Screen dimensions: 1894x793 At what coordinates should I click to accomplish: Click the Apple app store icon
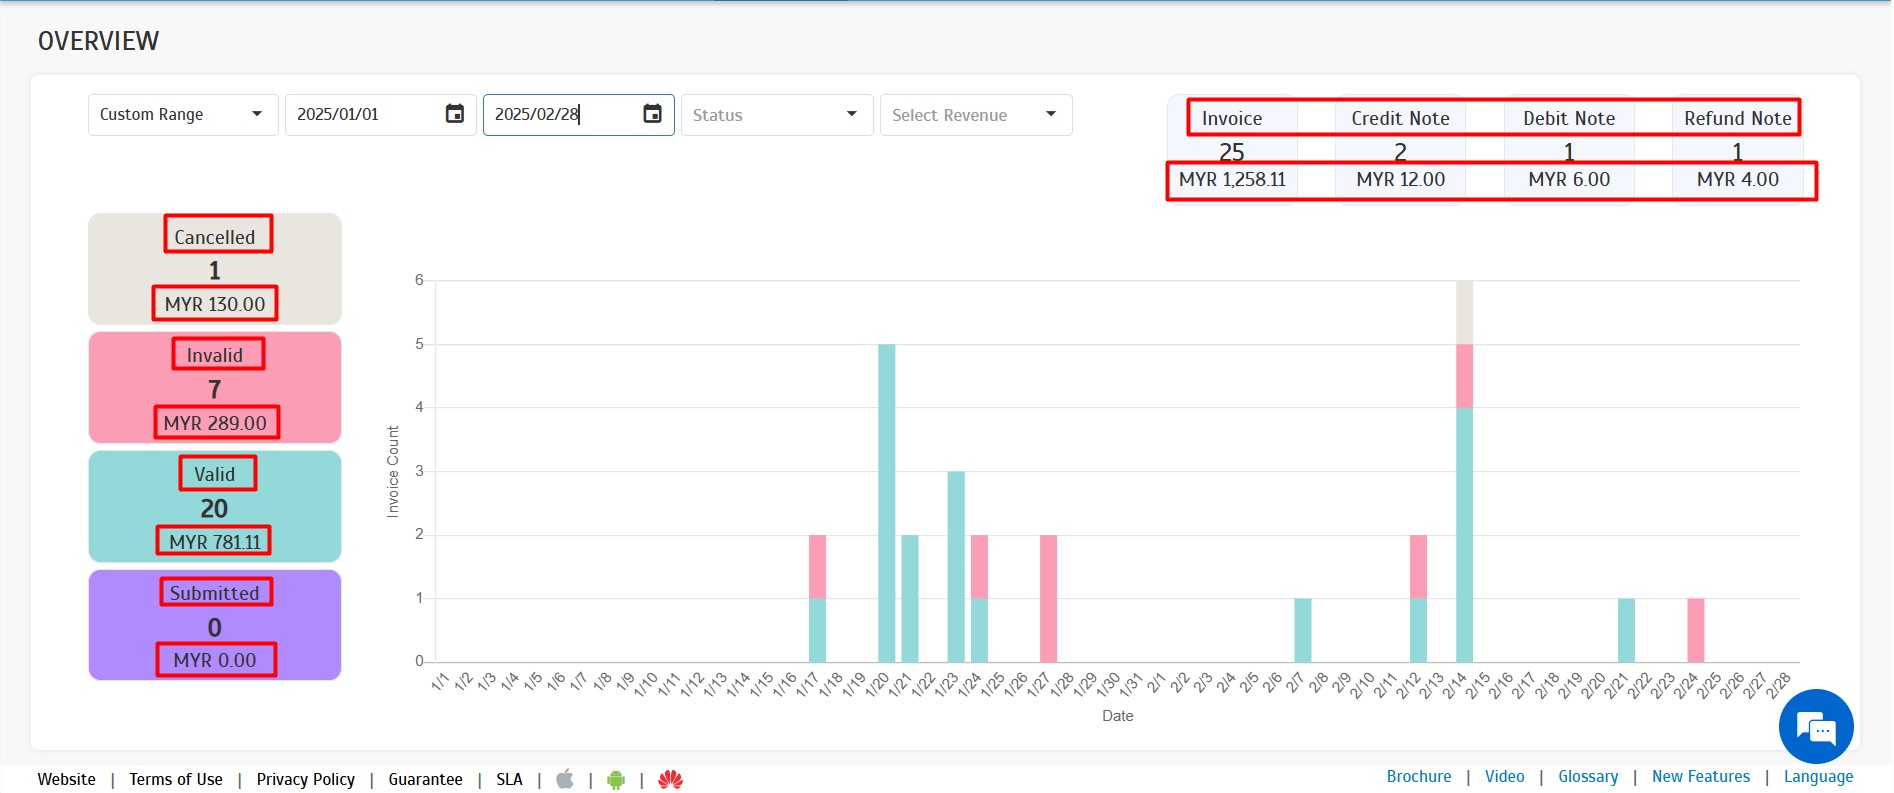point(565,779)
